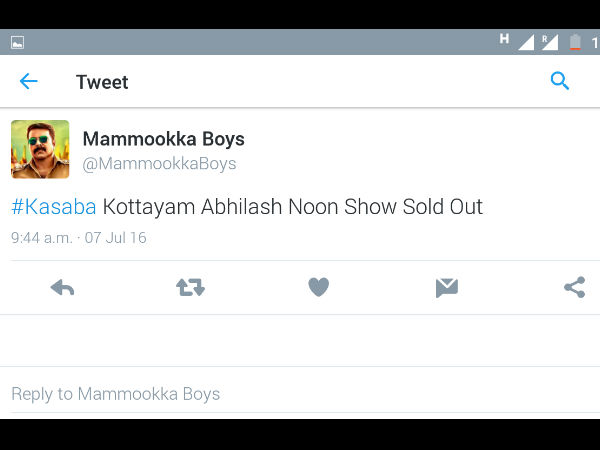Tap the first signal strength icon
Image resolution: width=600 pixels, height=450 pixels.
coord(525,42)
